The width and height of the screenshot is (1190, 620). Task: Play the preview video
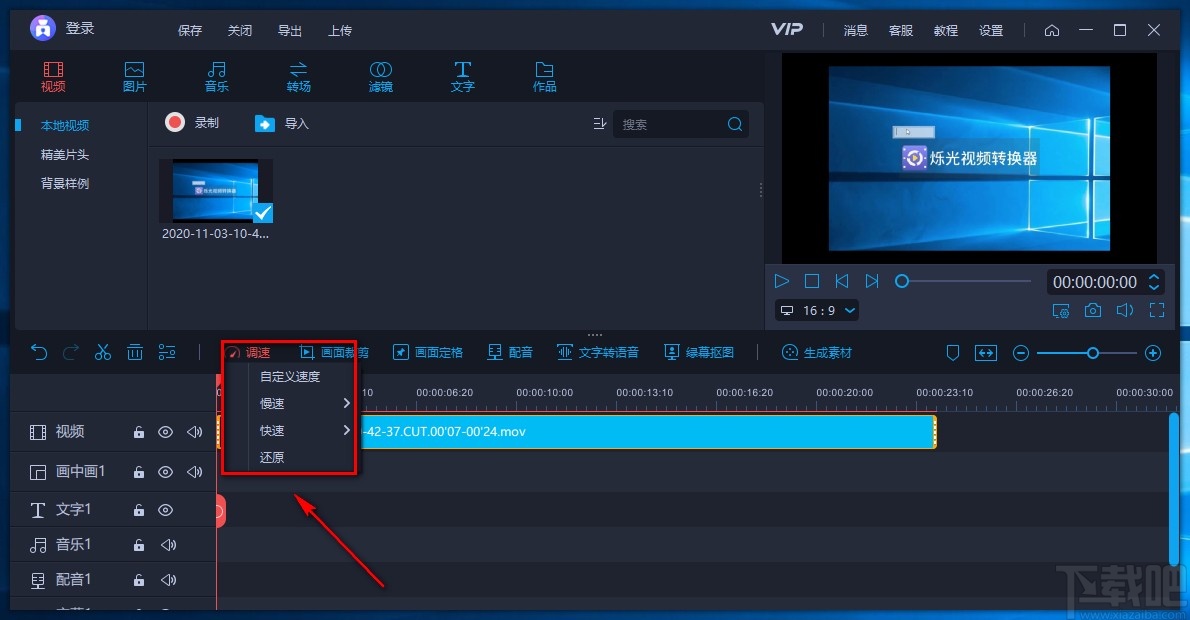[x=782, y=281]
